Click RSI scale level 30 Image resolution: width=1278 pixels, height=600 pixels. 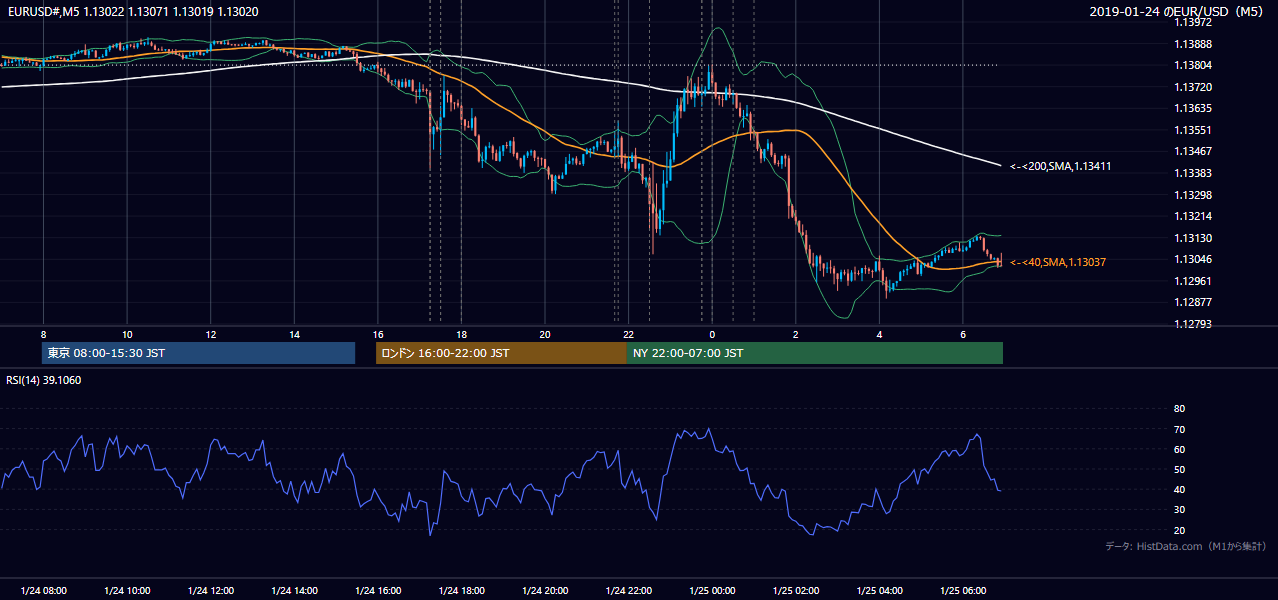[1179, 510]
